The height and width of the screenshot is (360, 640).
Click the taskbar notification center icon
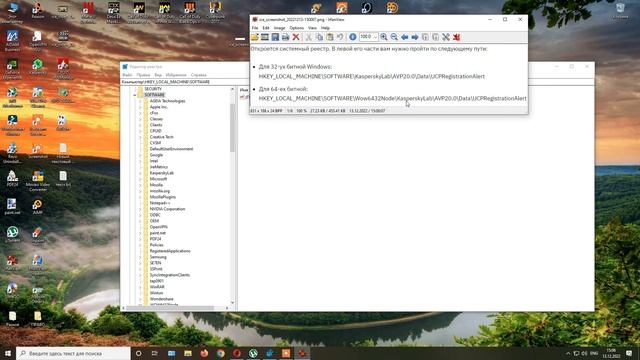click(629, 353)
